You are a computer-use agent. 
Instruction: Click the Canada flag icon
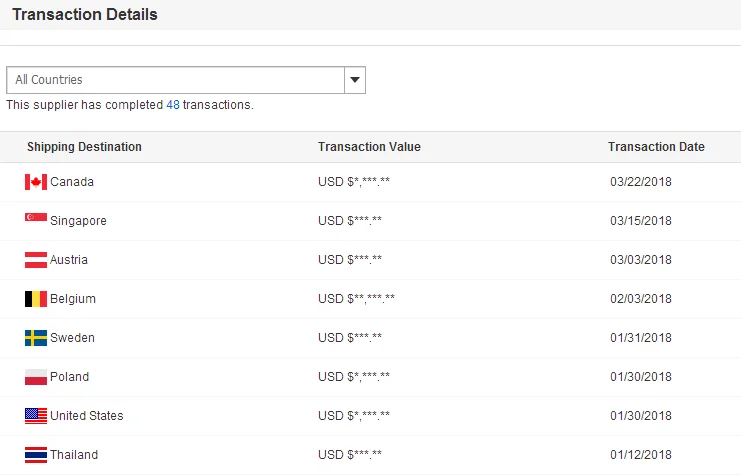36,182
